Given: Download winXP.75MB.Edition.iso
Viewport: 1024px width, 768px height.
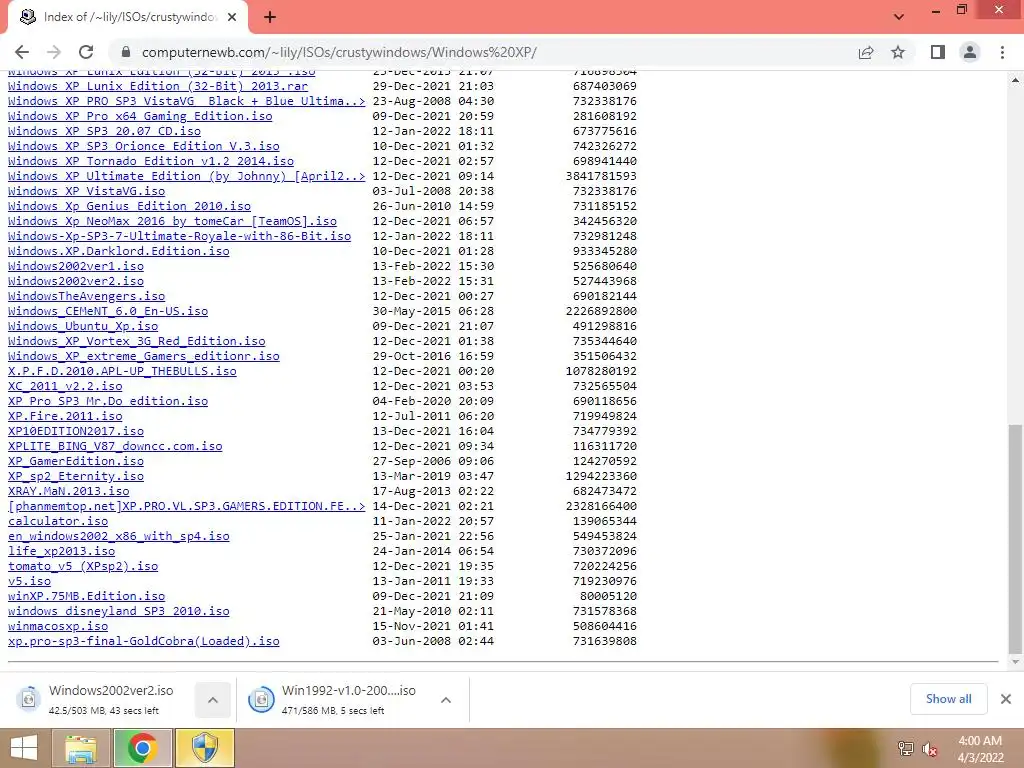Looking at the screenshot, I should 86,597.
